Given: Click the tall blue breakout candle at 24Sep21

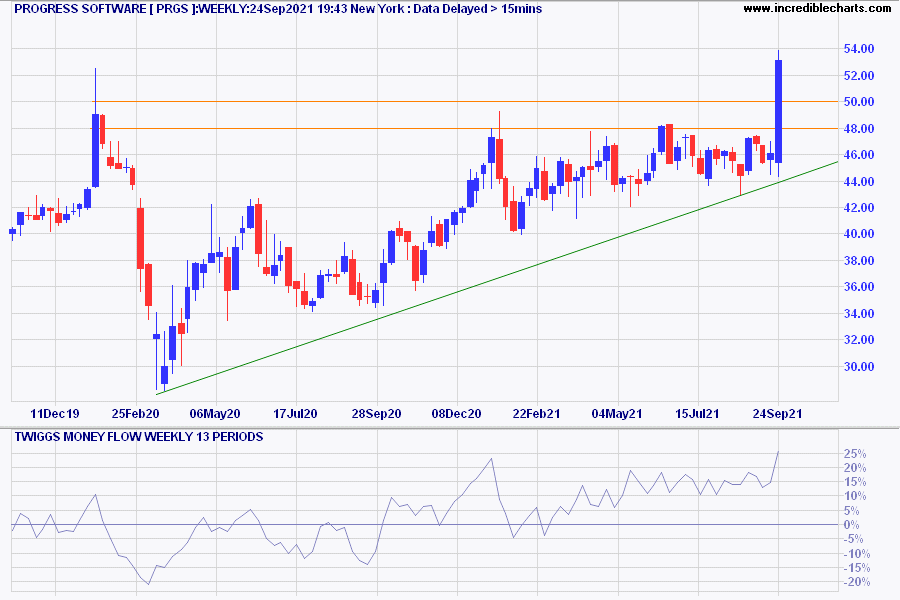Looking at the screenshot, I should click(x=778, y=111).
